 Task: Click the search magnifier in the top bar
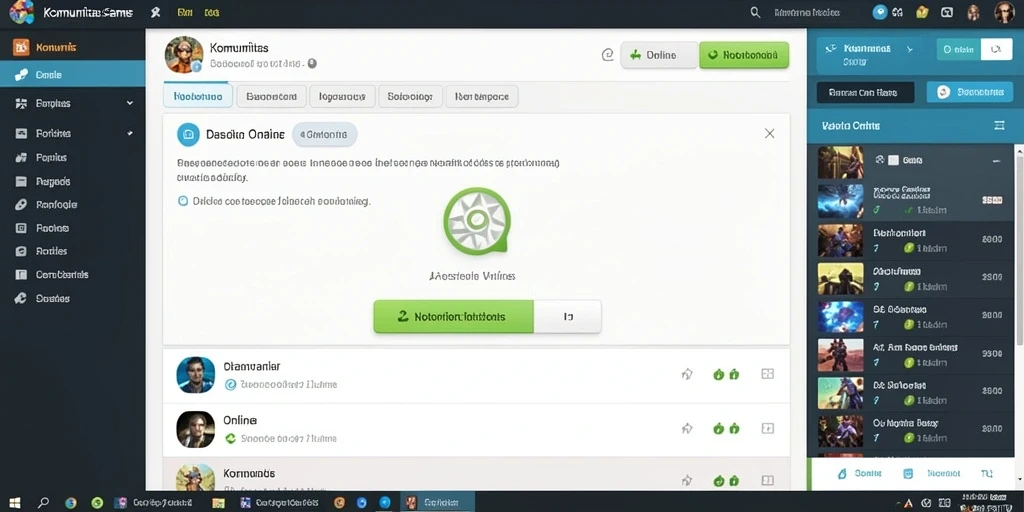[x=755, y=12]
